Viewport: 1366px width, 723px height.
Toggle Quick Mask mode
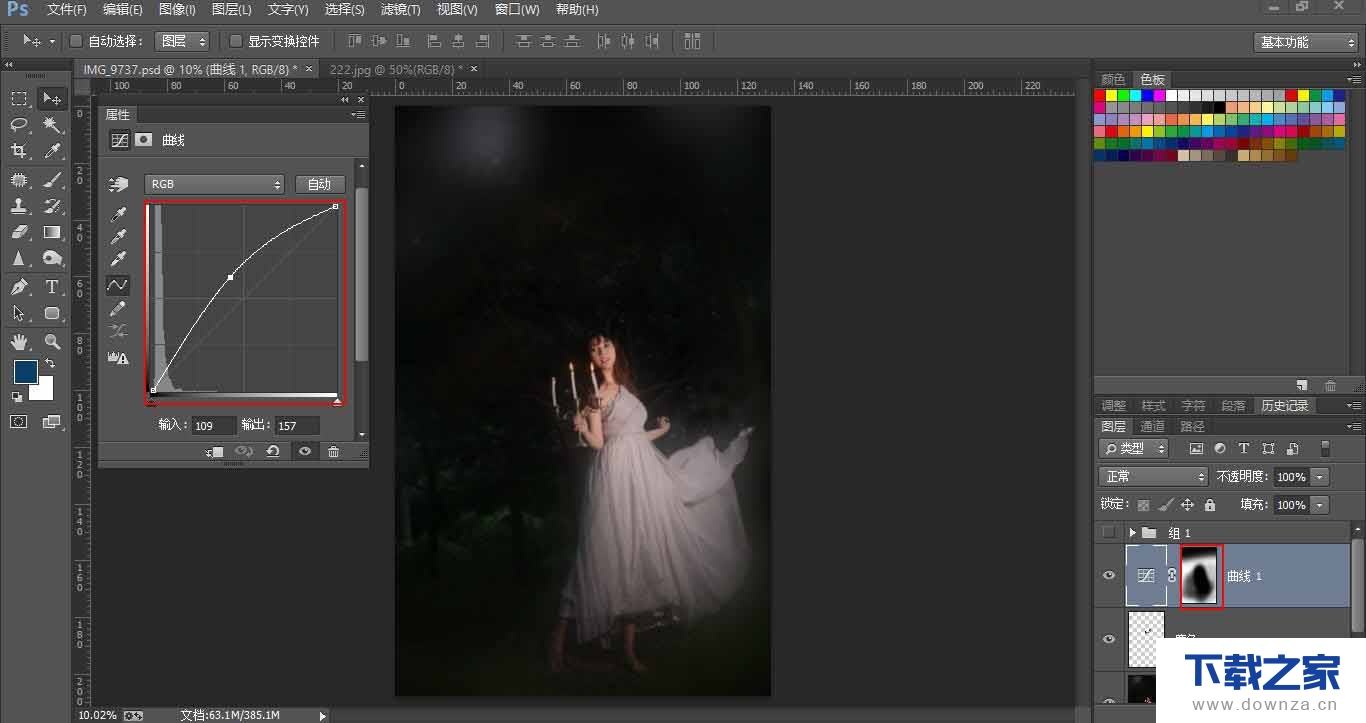(x=19, y=421)
